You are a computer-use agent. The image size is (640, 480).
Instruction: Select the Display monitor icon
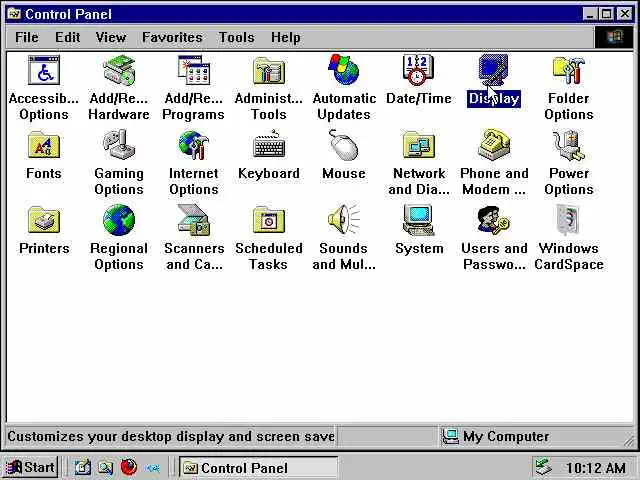click(x=493, y=70)
